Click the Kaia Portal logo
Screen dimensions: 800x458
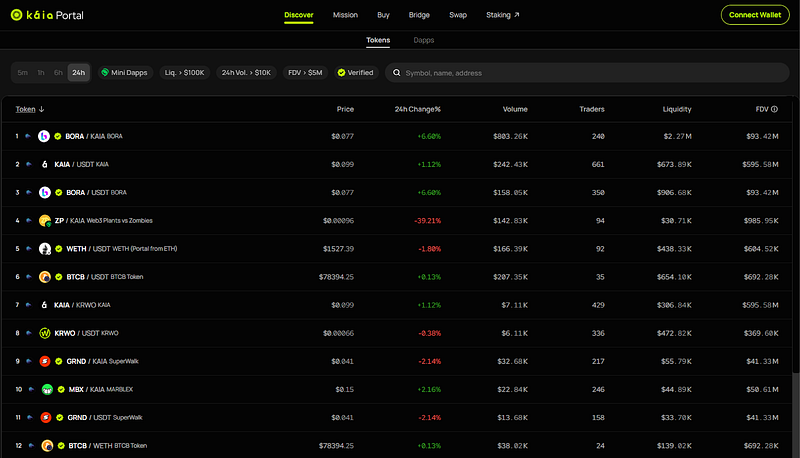coord(47,15)
